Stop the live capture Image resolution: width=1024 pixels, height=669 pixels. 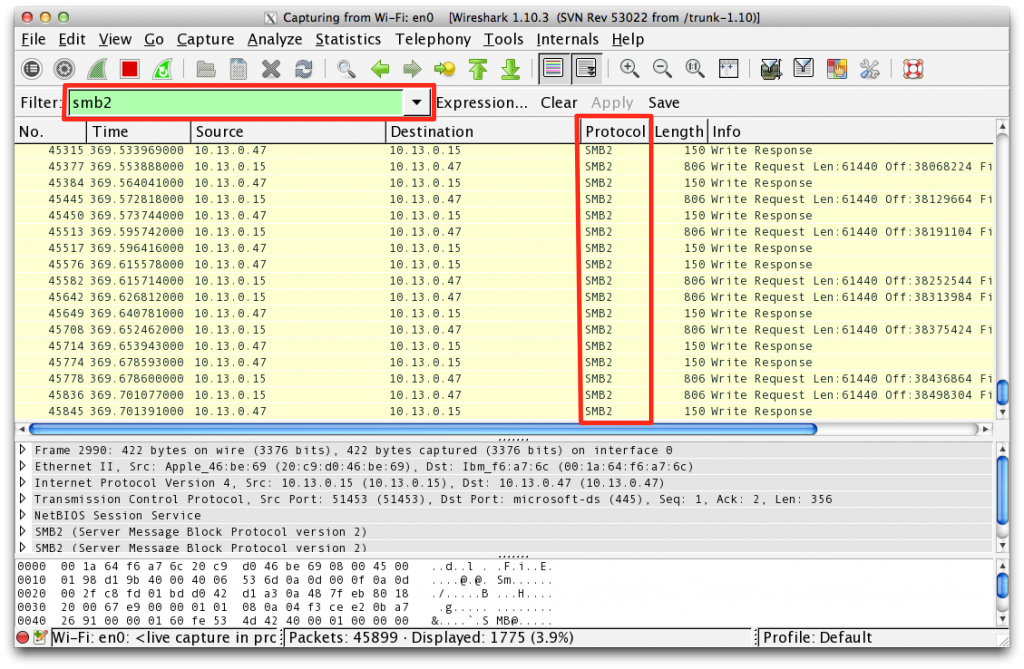131,68
